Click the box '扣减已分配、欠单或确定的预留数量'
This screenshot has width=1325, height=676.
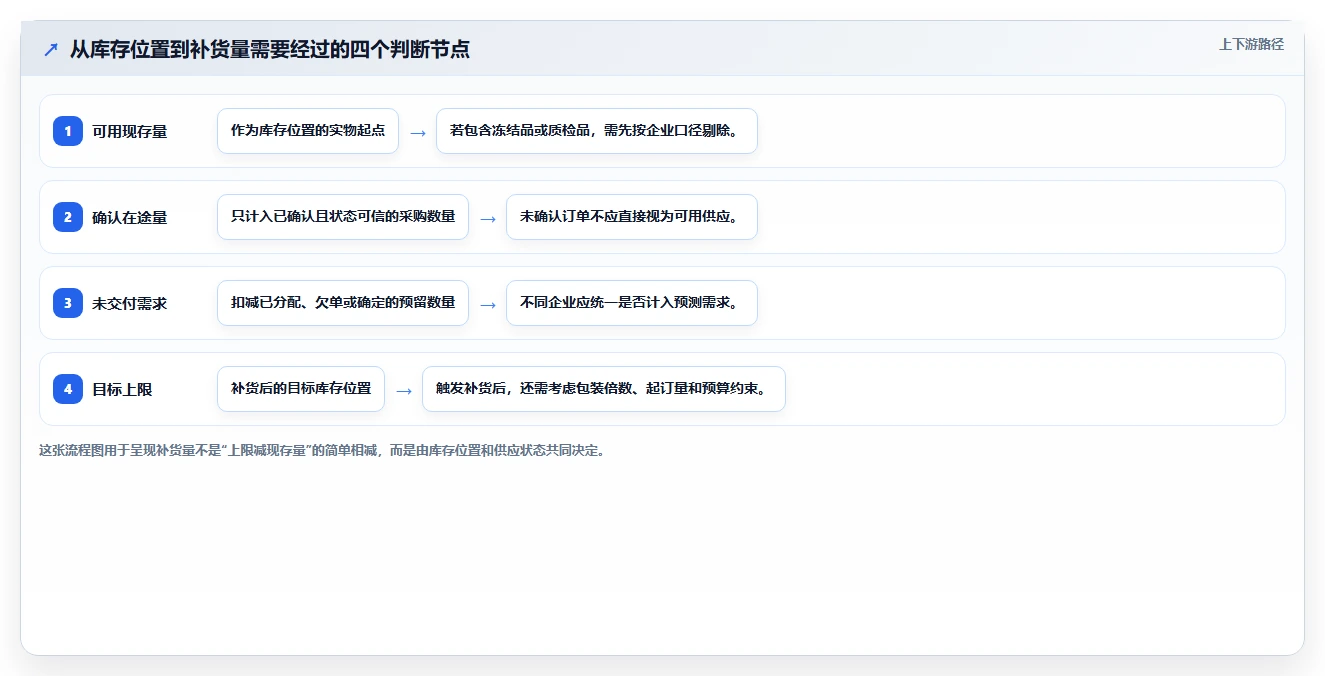click(x=343, y=303)
